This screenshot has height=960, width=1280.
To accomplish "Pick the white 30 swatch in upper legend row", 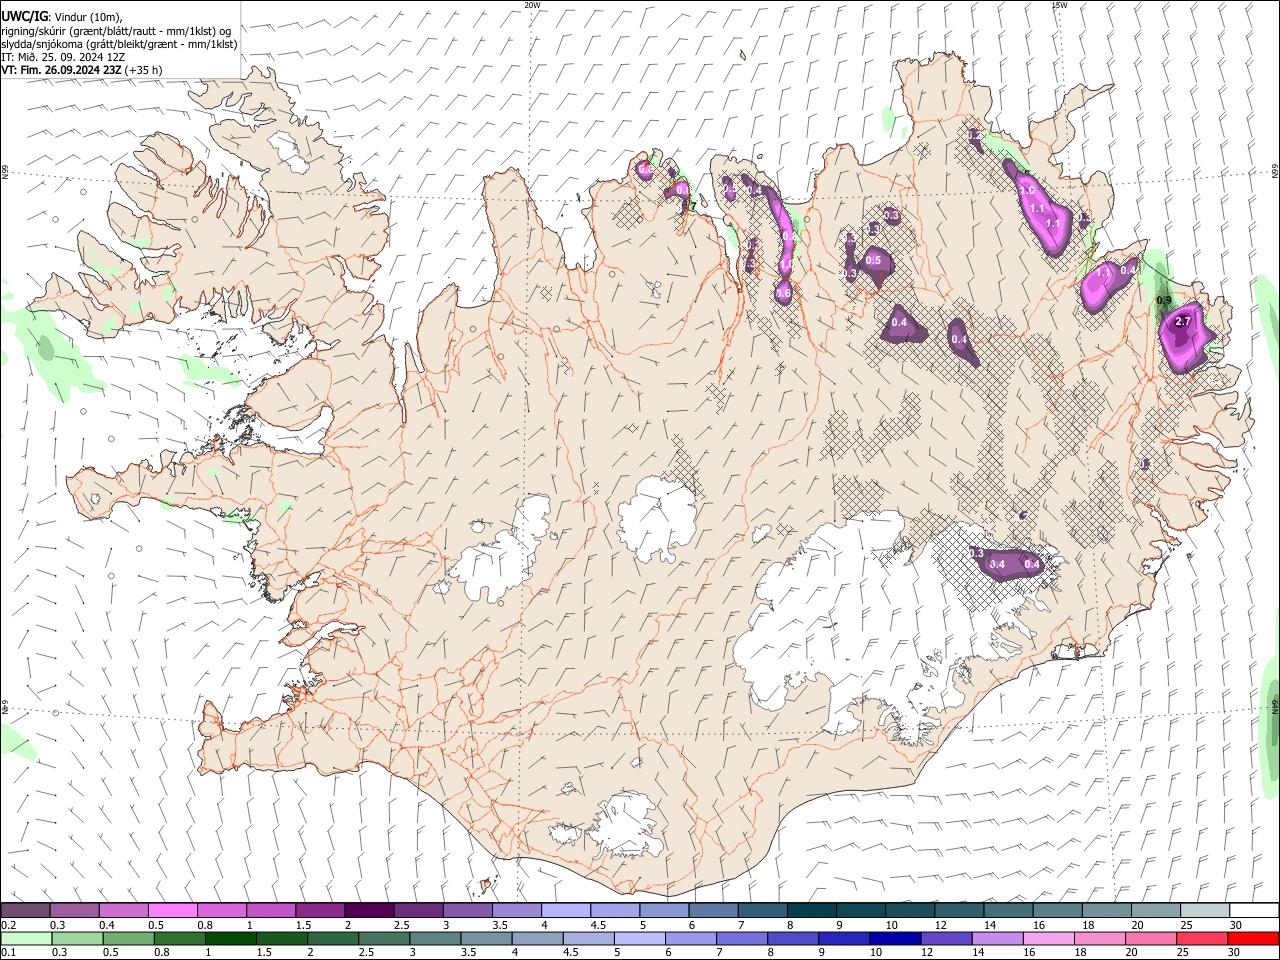I will 1254,911.
